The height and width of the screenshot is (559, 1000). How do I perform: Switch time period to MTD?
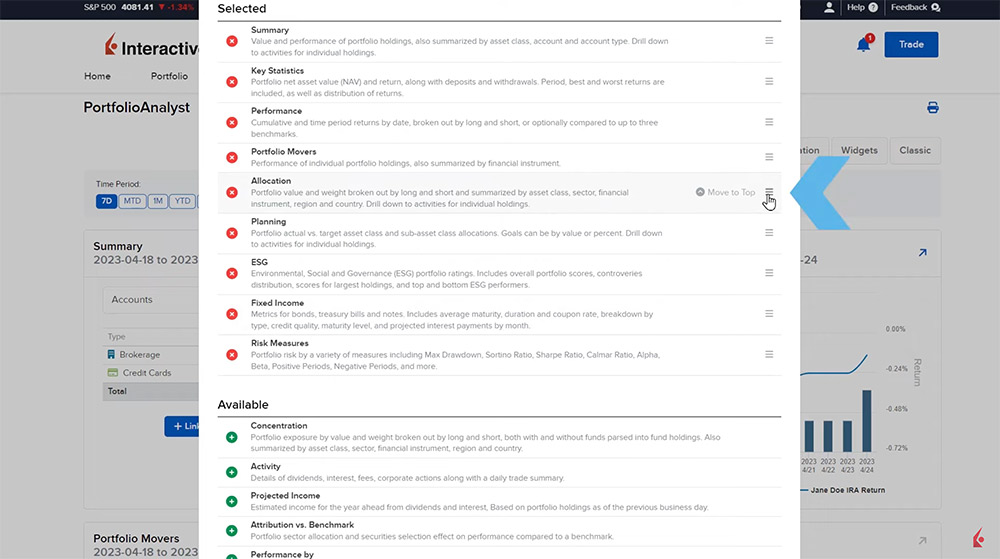click(x=132, y=201)
